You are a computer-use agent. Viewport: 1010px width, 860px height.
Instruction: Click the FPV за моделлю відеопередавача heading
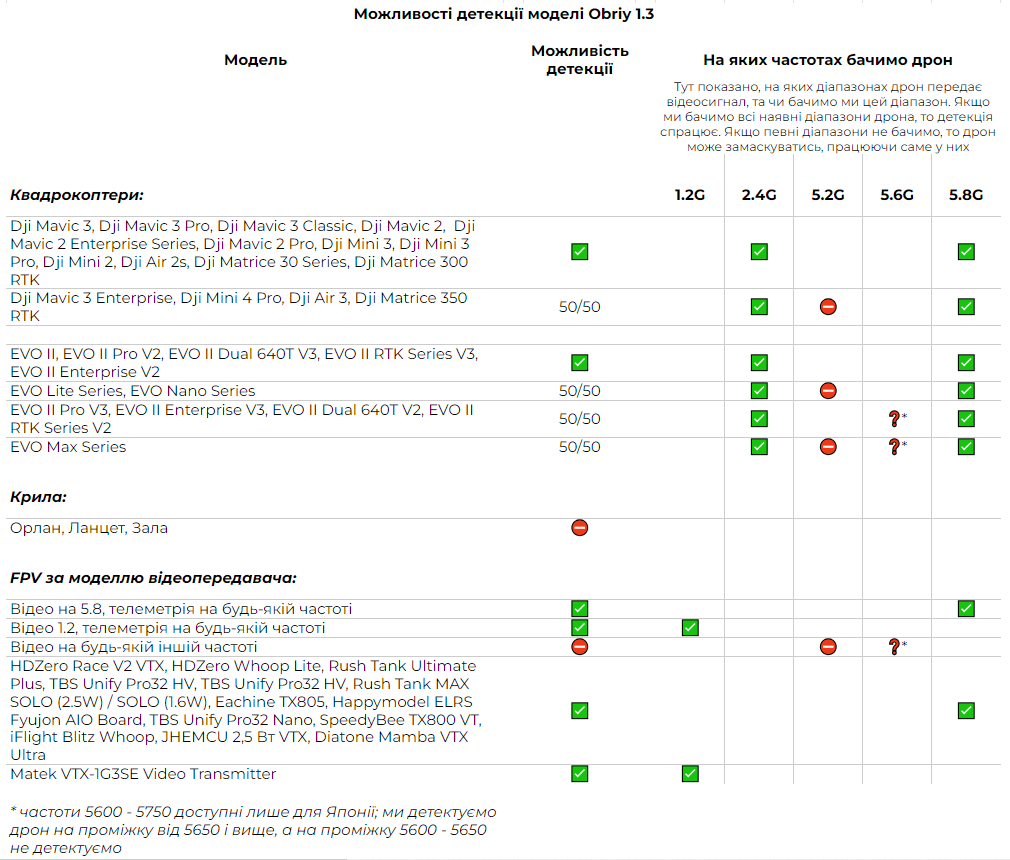(153, 578)
